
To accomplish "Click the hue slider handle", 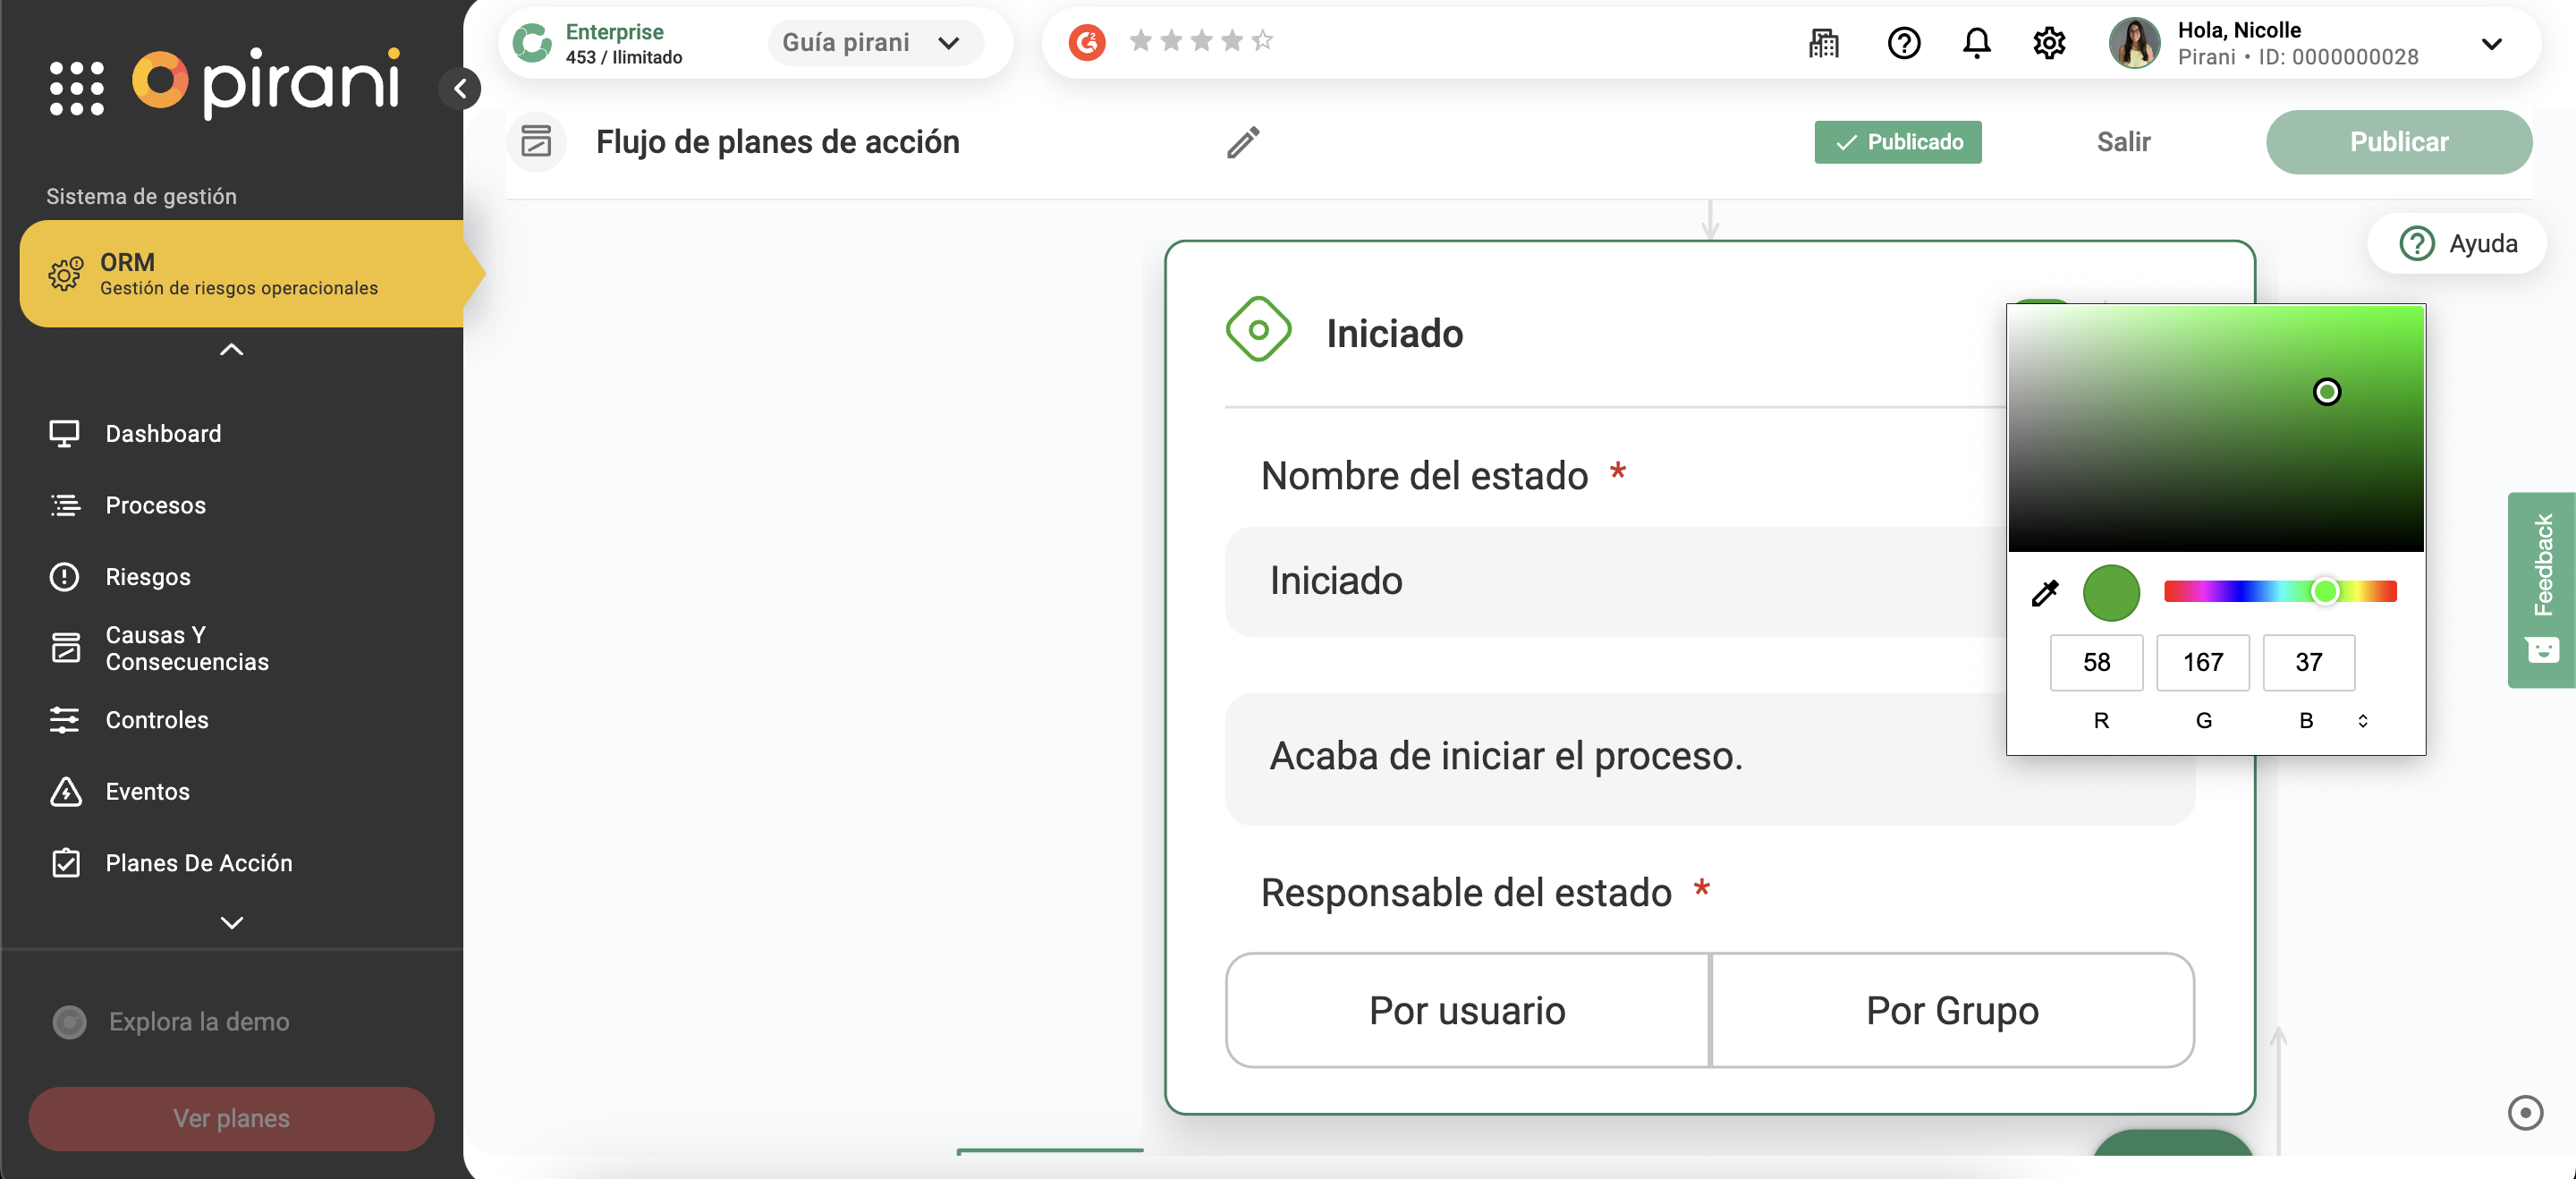I will (2325, 591).
